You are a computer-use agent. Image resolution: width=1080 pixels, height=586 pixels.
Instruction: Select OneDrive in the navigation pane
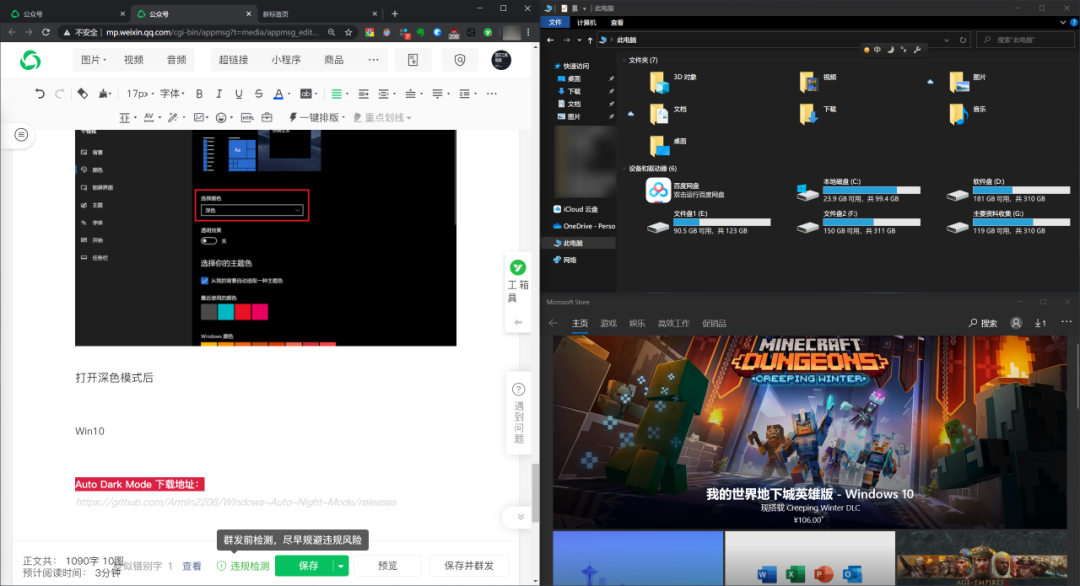(x=584, y=226)
